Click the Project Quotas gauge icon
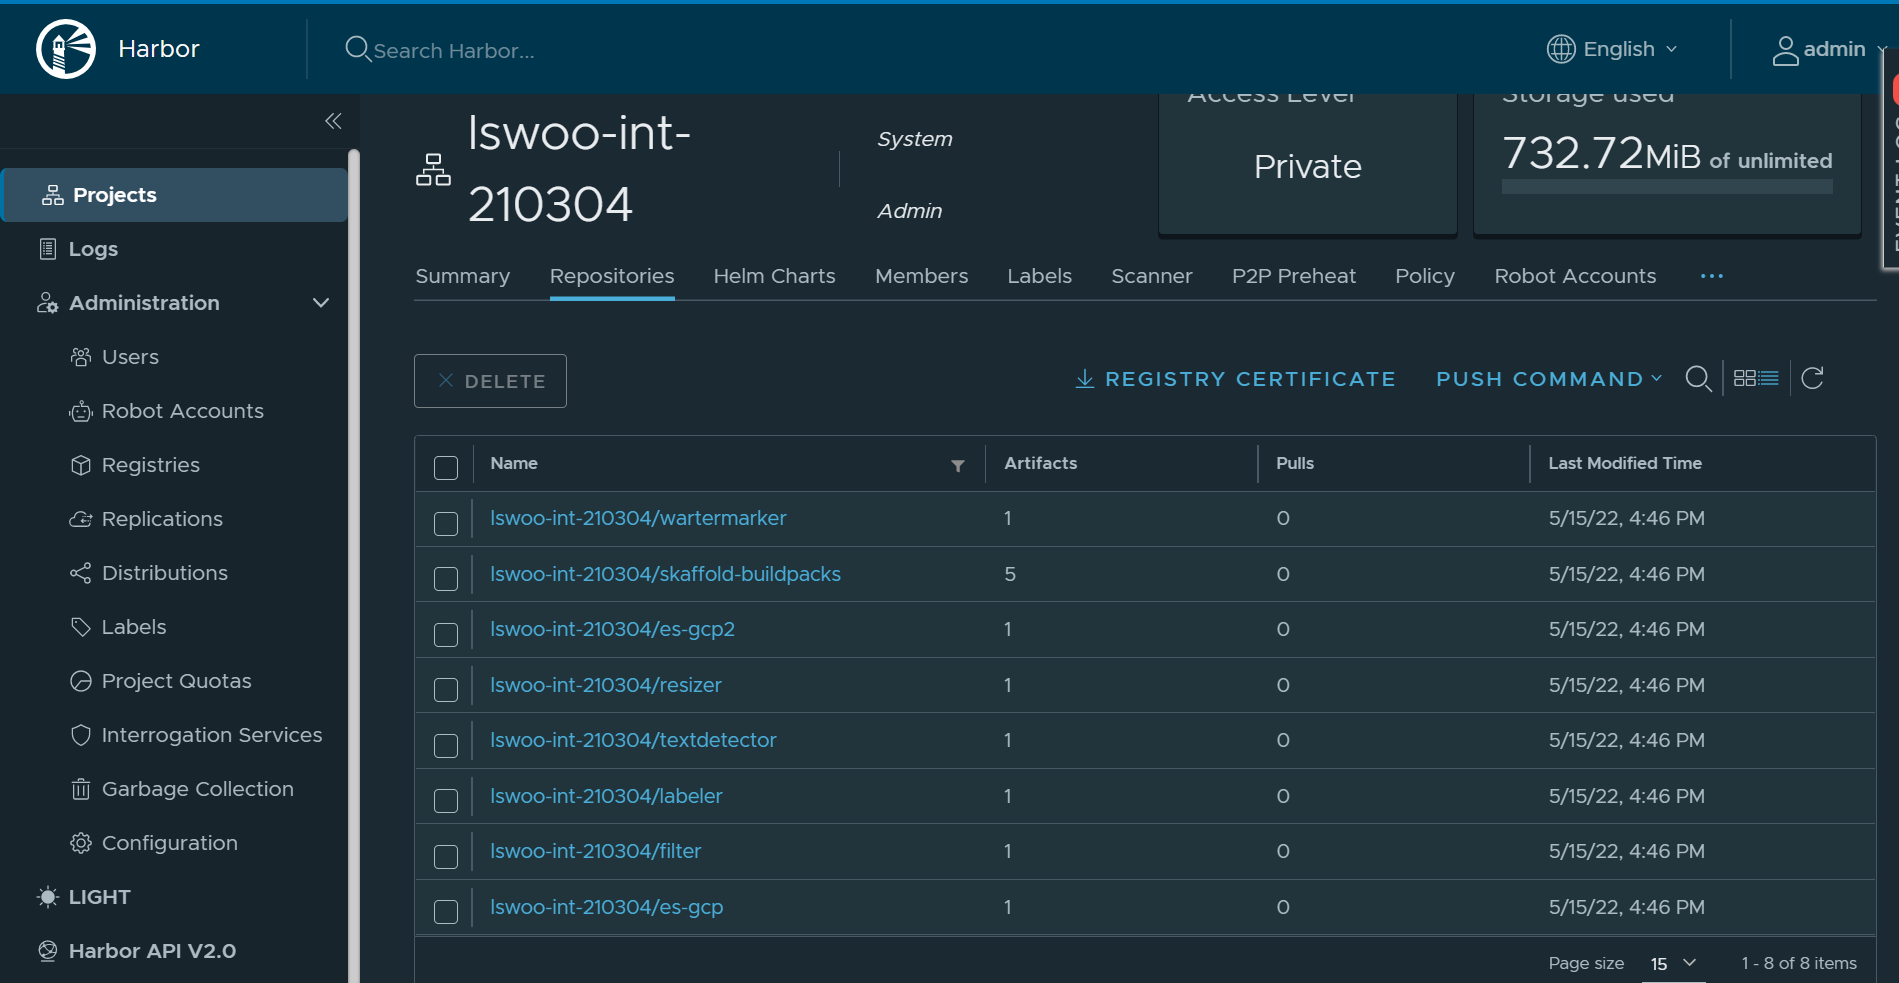 pos(81,681)
